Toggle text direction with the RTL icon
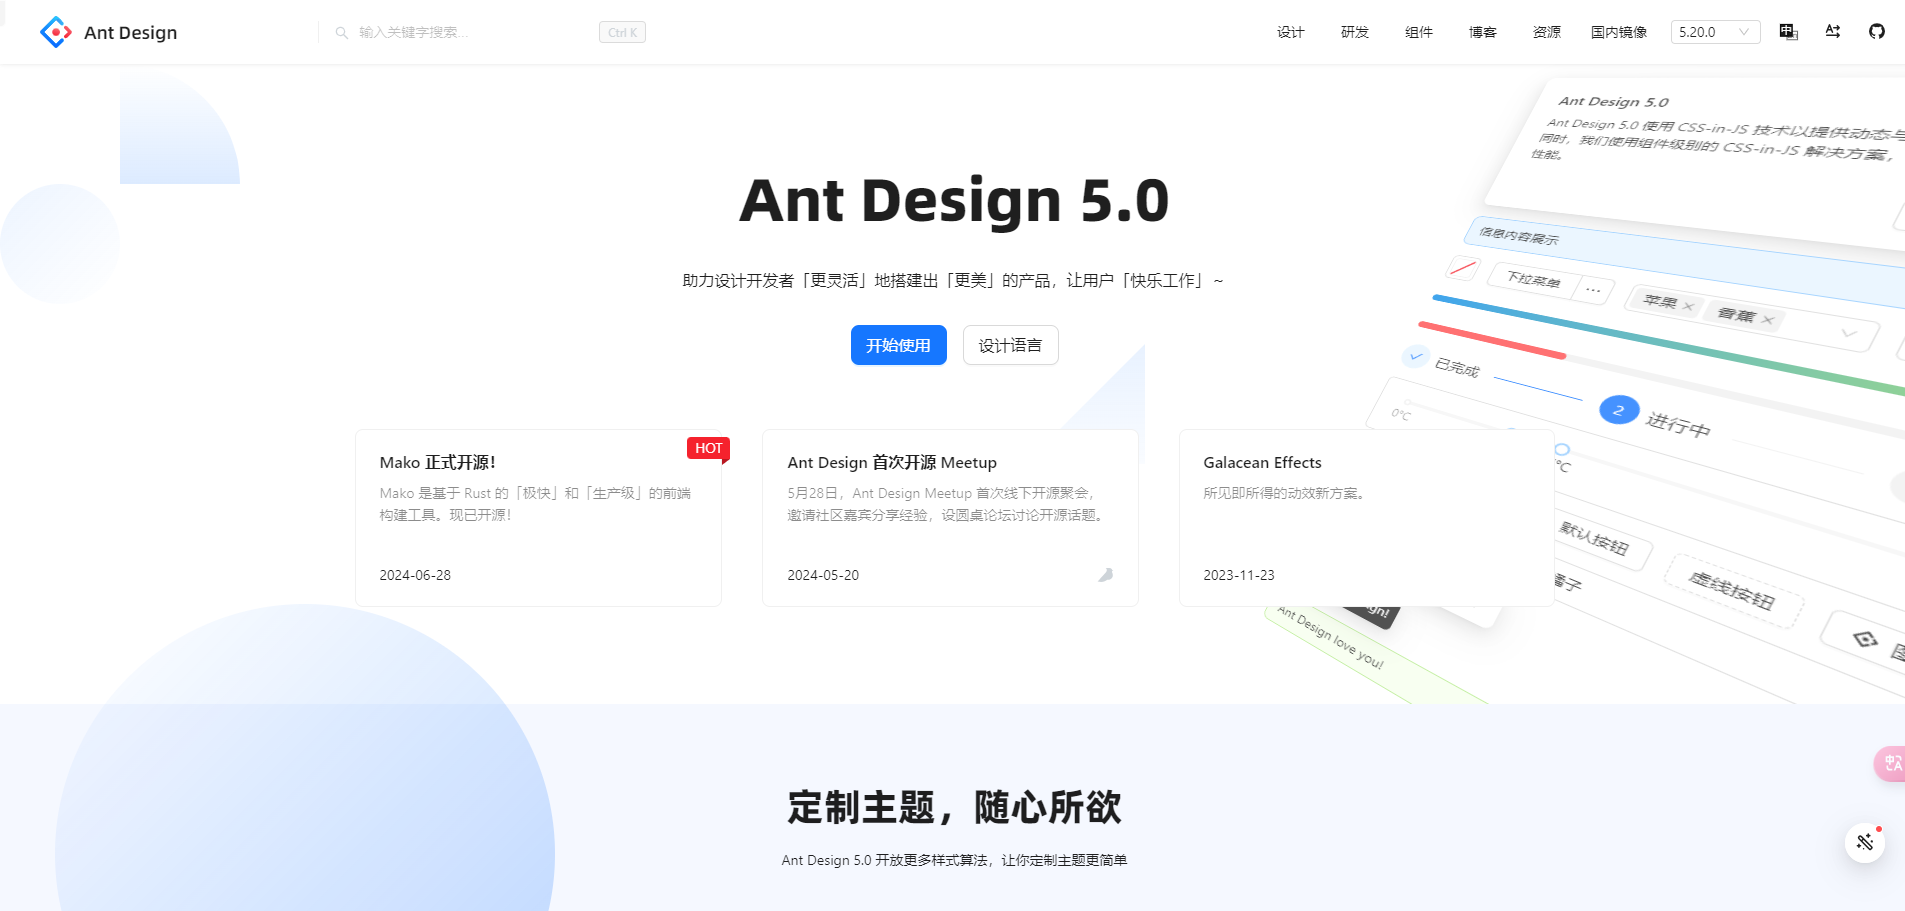1905x911 pixels. click(1833, 32)
